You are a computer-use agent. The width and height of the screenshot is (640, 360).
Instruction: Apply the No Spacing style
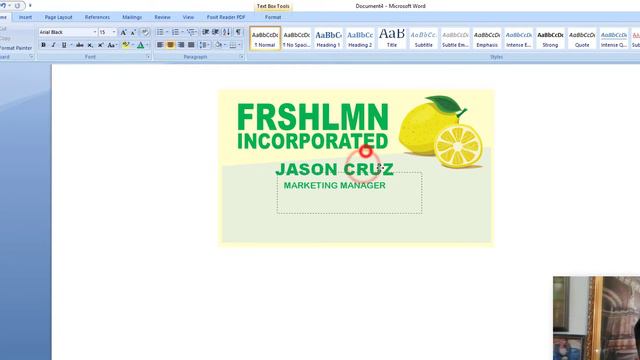pos(297,39)
